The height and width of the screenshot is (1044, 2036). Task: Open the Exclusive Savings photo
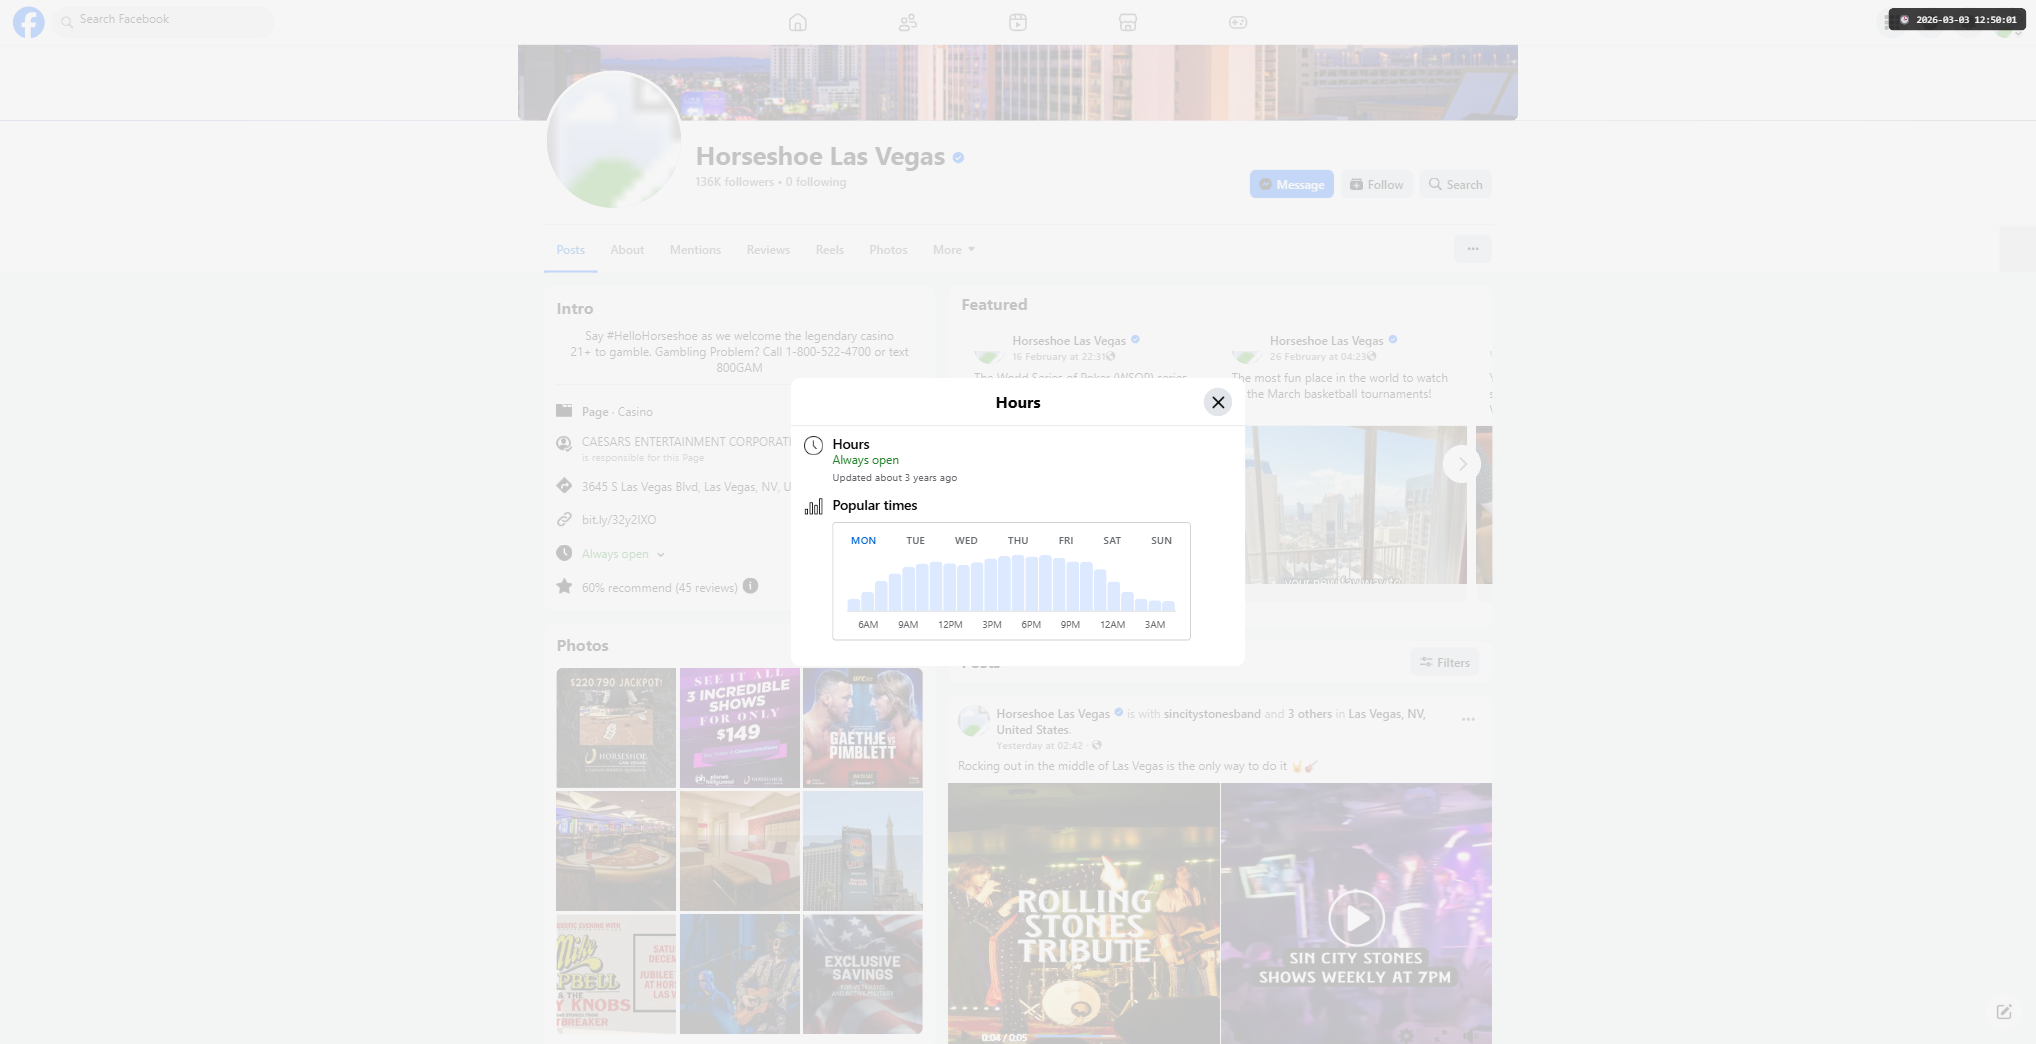click(x=863, y=974)
